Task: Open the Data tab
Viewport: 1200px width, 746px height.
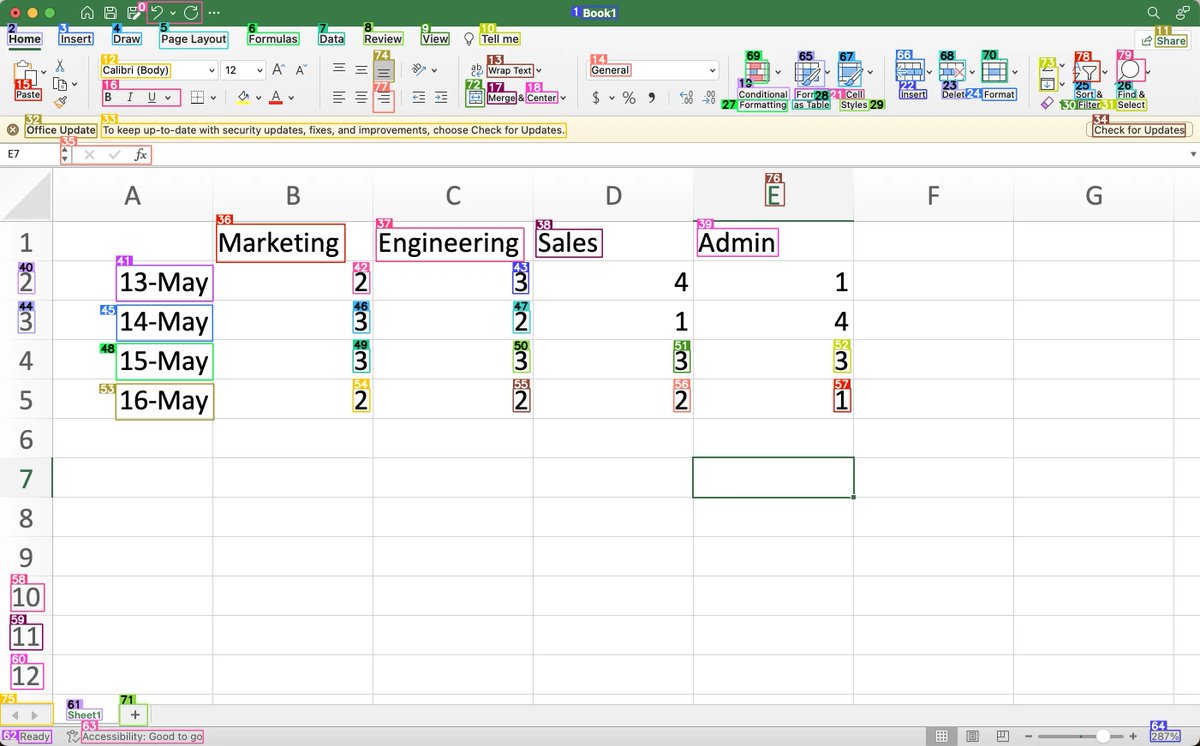Action: point(331,39)
